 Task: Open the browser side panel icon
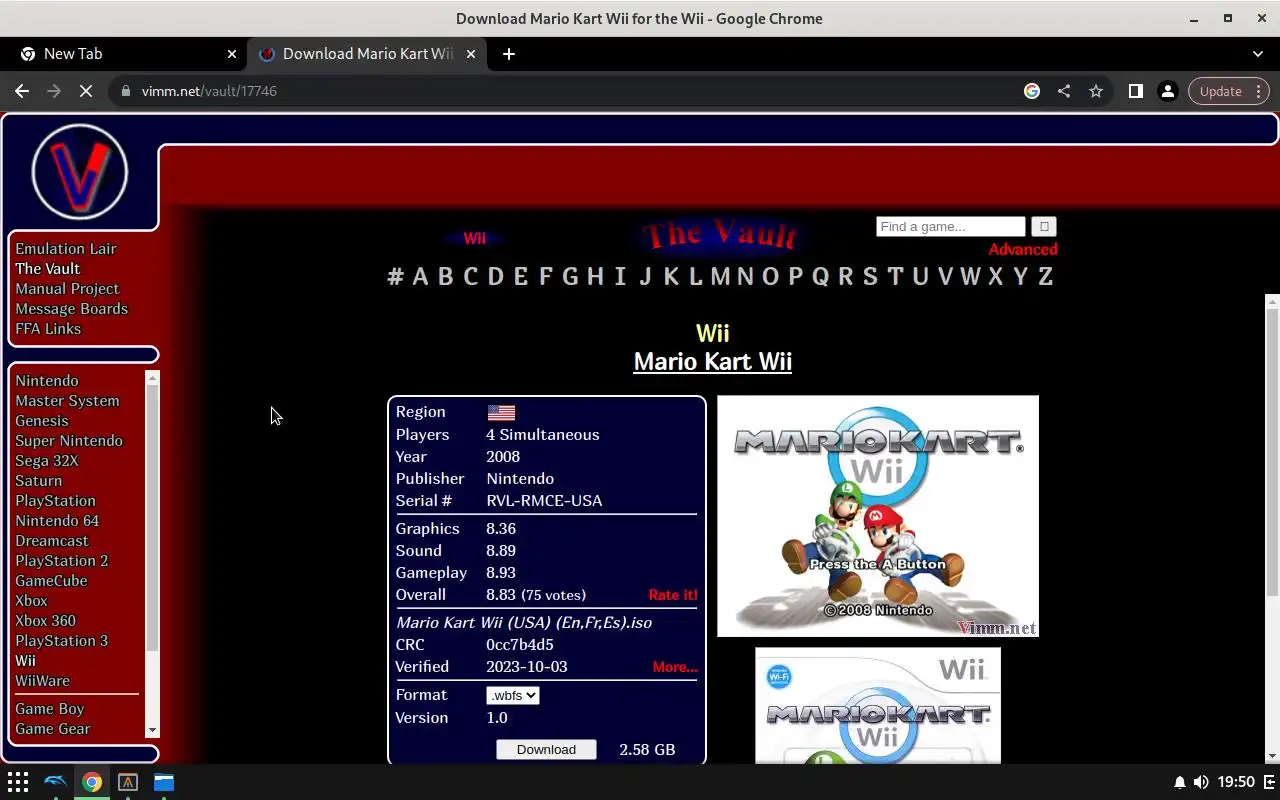coord(1135,91)
